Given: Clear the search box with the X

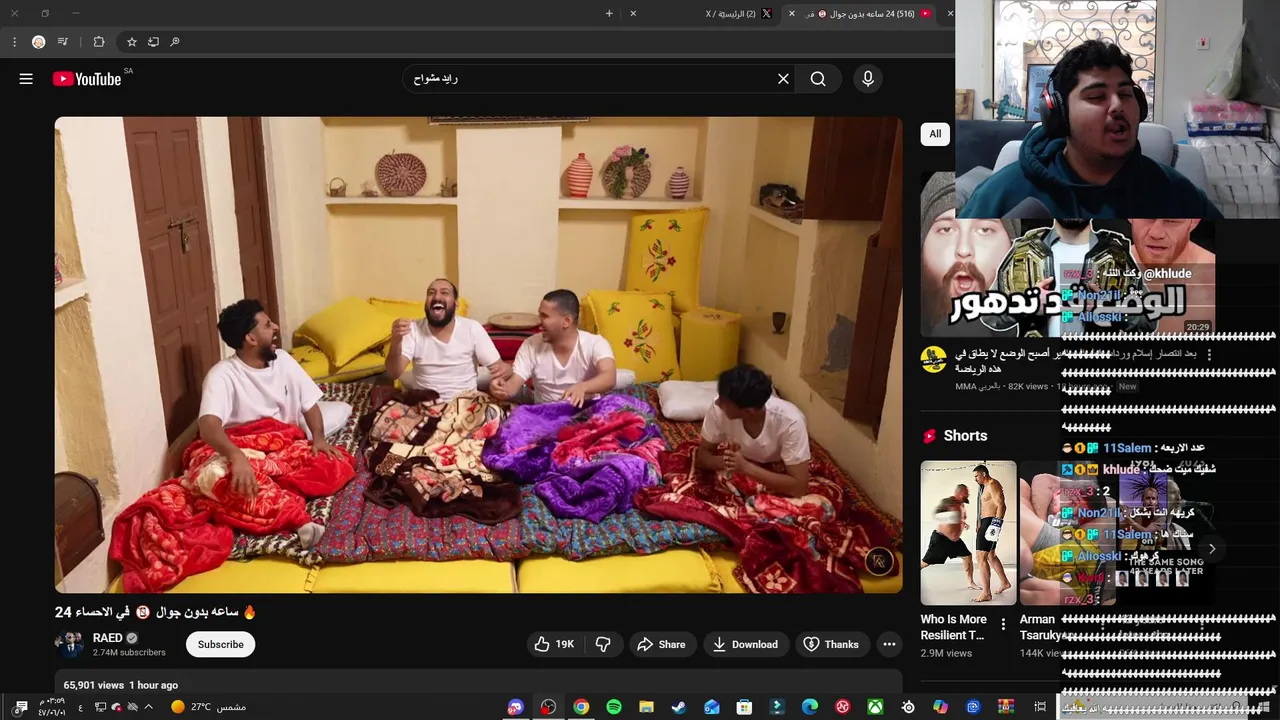Looking at the screenshot, I should [783, 79].
